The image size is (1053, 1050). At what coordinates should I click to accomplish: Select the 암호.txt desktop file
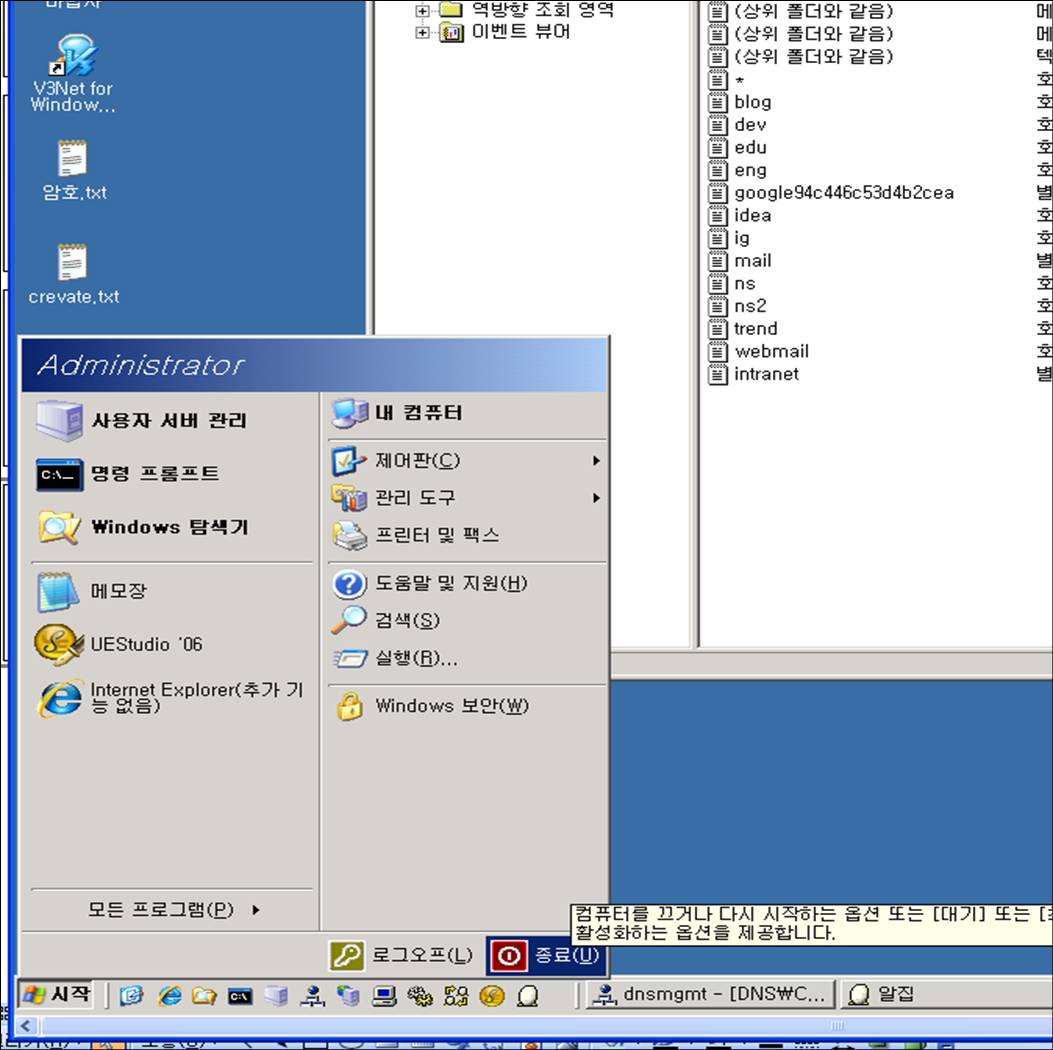73,171
